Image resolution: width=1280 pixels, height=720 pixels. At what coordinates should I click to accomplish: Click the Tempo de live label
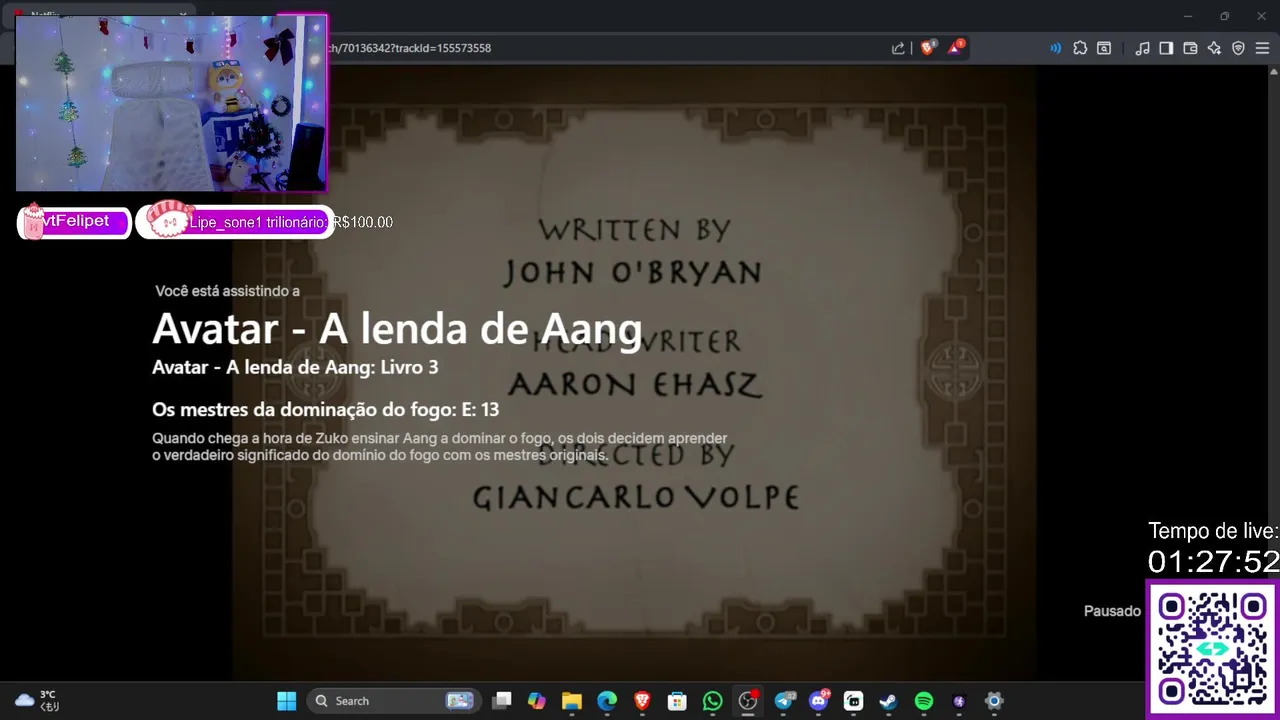pos(1213,531)
